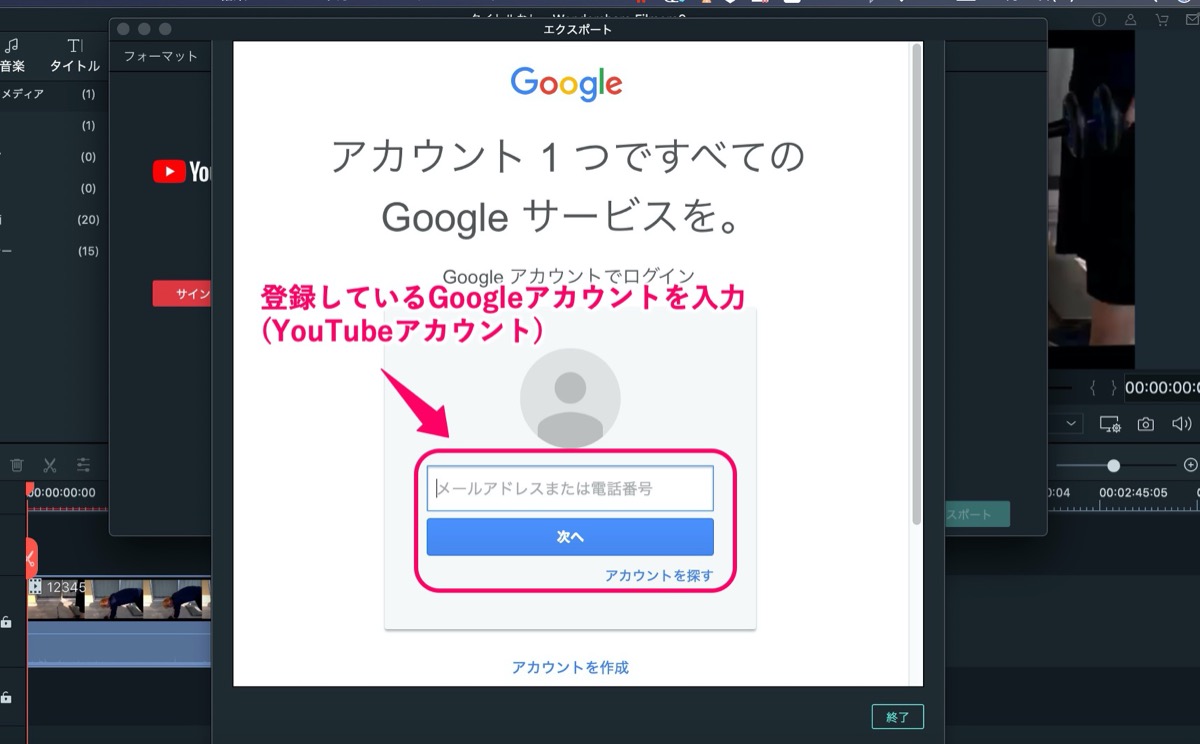This screenshot has height=744, width=1200.
Task: Select the フォーマット tab in export window
Action: [x=161, y=57]
